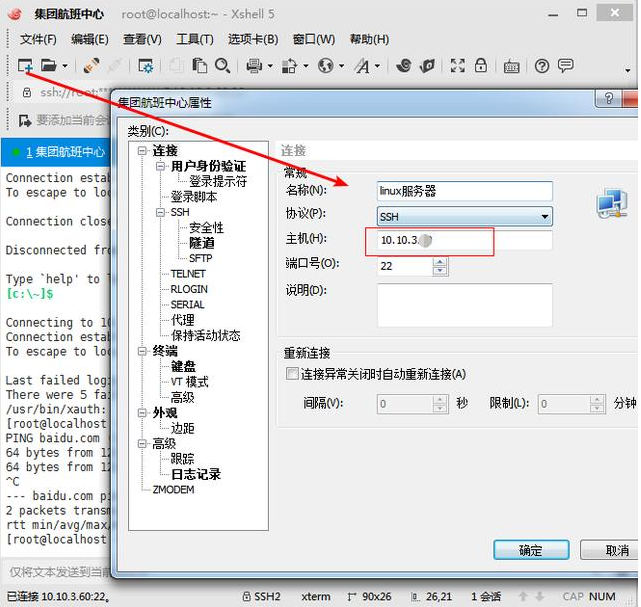Click the globe encoding toolbar icon
Viewport: 641px width, 607px height.
(325, 66)
